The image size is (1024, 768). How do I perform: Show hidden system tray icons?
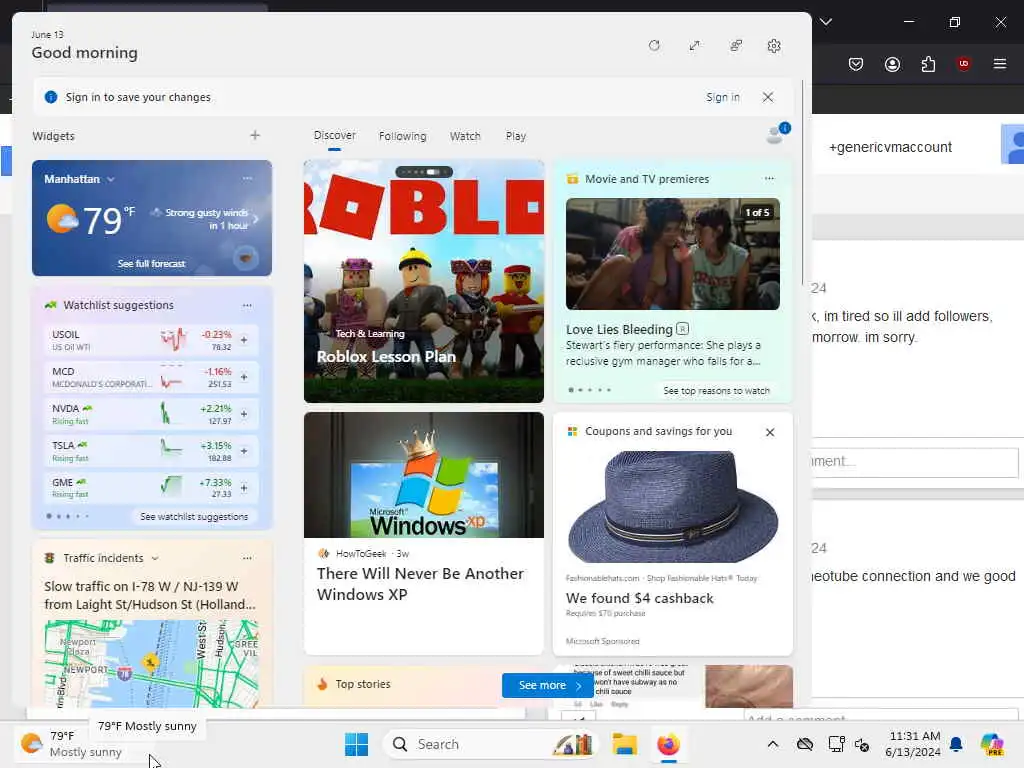click(773, 744)
